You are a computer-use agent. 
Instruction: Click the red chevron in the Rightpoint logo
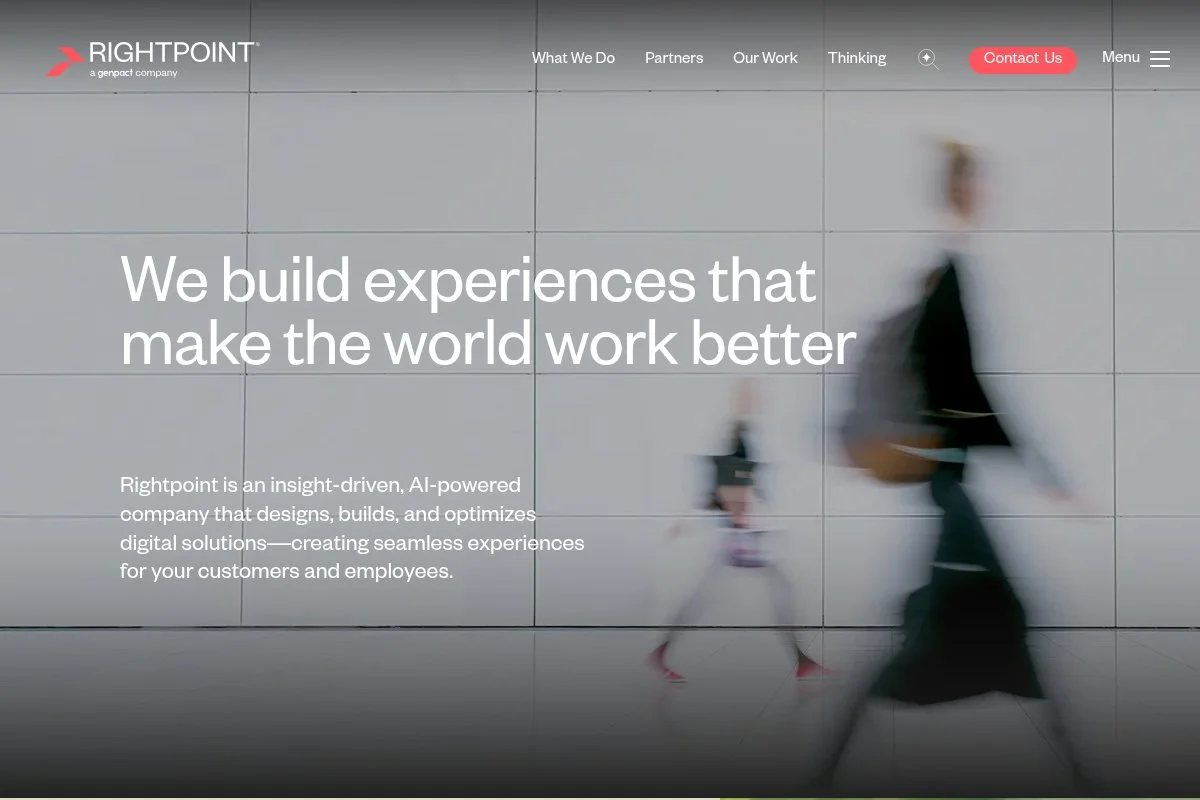click(x=65, y=59)
